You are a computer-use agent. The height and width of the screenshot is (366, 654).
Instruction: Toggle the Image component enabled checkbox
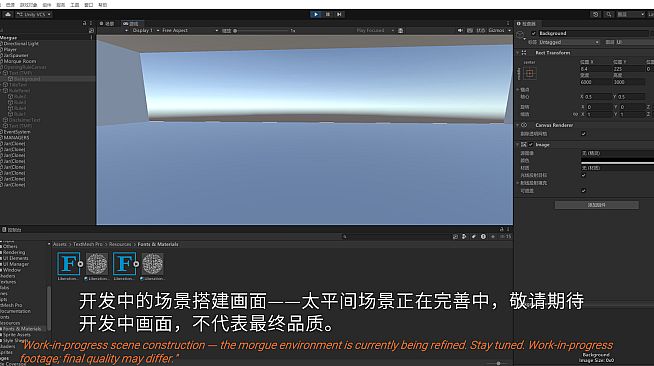531,145
